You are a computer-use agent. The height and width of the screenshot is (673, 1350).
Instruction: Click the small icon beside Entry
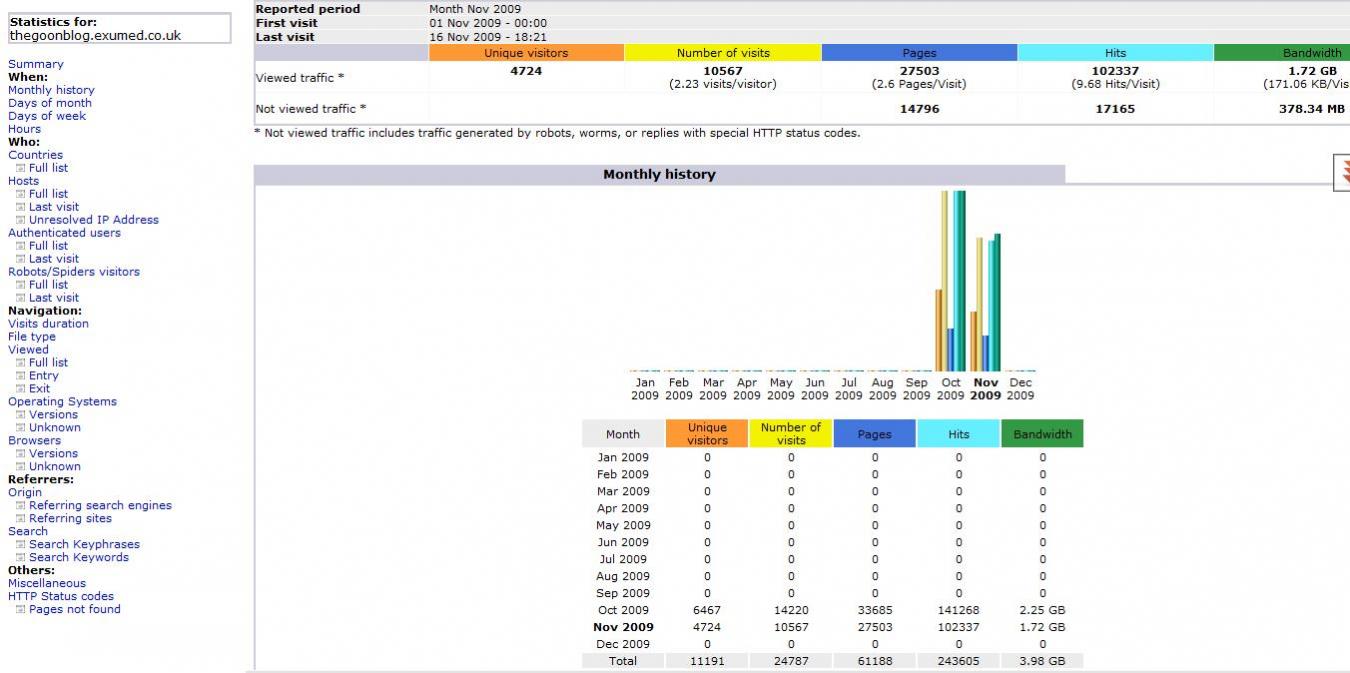(x=20, y=376)
